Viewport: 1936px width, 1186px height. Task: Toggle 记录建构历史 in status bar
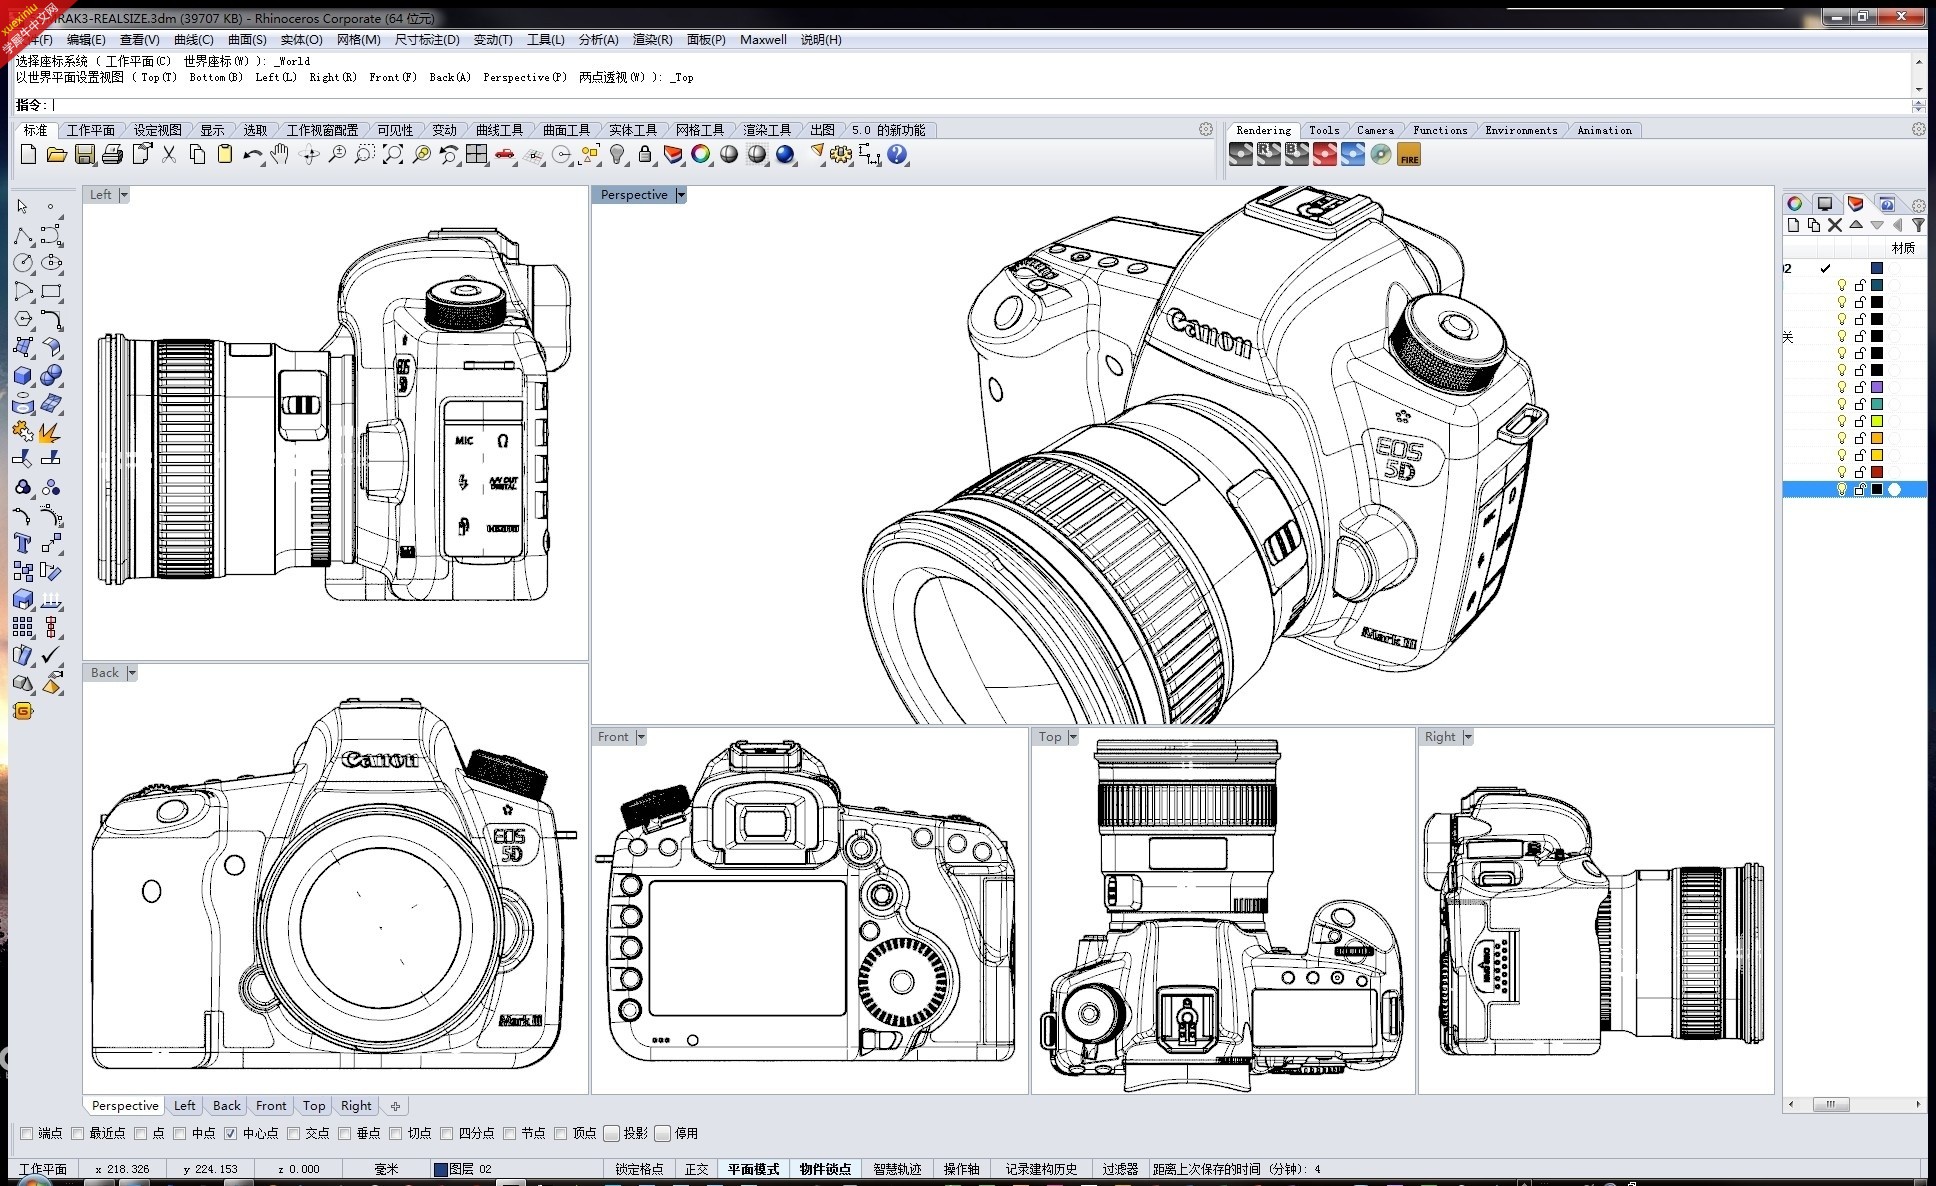1041,1169
